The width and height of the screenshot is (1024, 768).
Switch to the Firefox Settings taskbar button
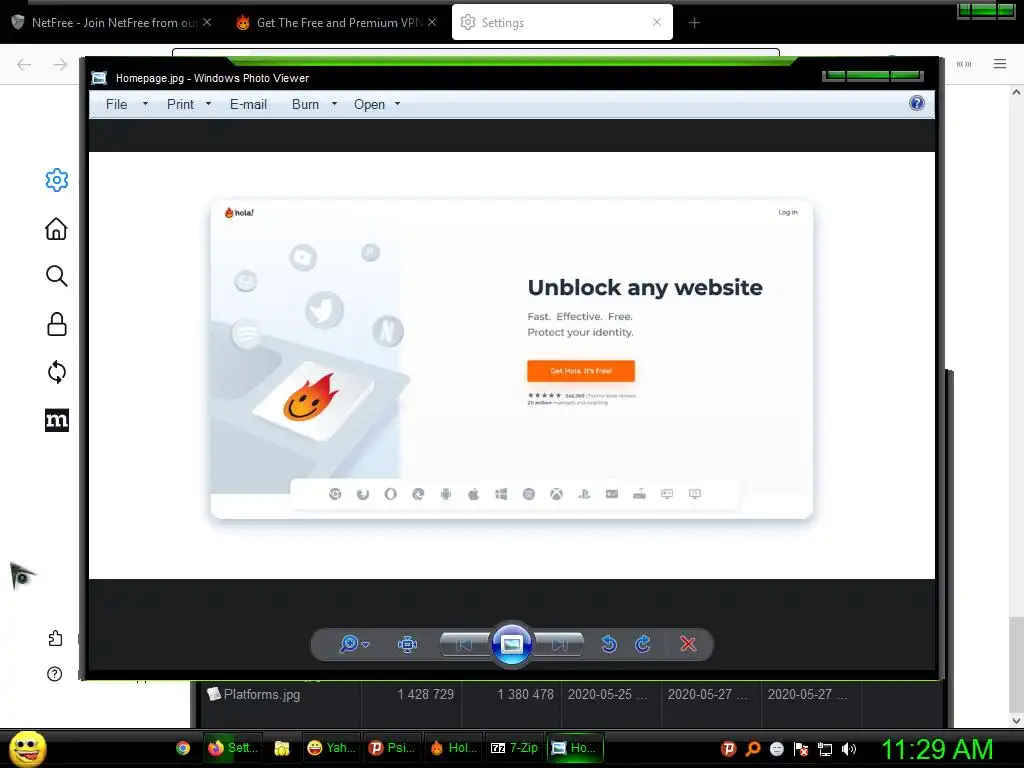232,748
